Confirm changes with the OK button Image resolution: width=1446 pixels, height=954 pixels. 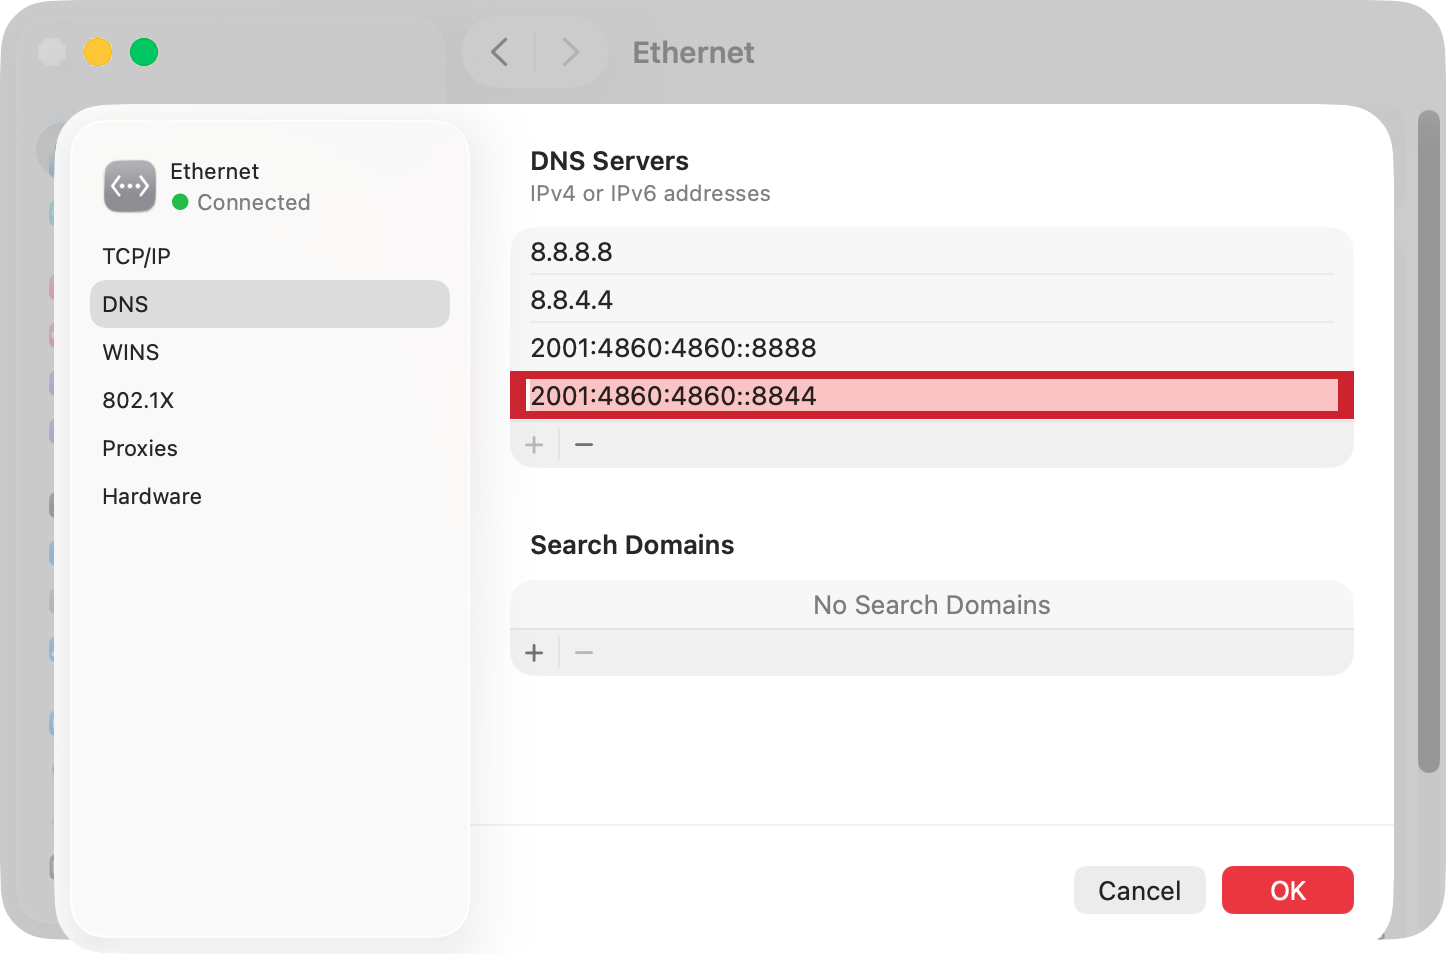(x=1287, y=890)
